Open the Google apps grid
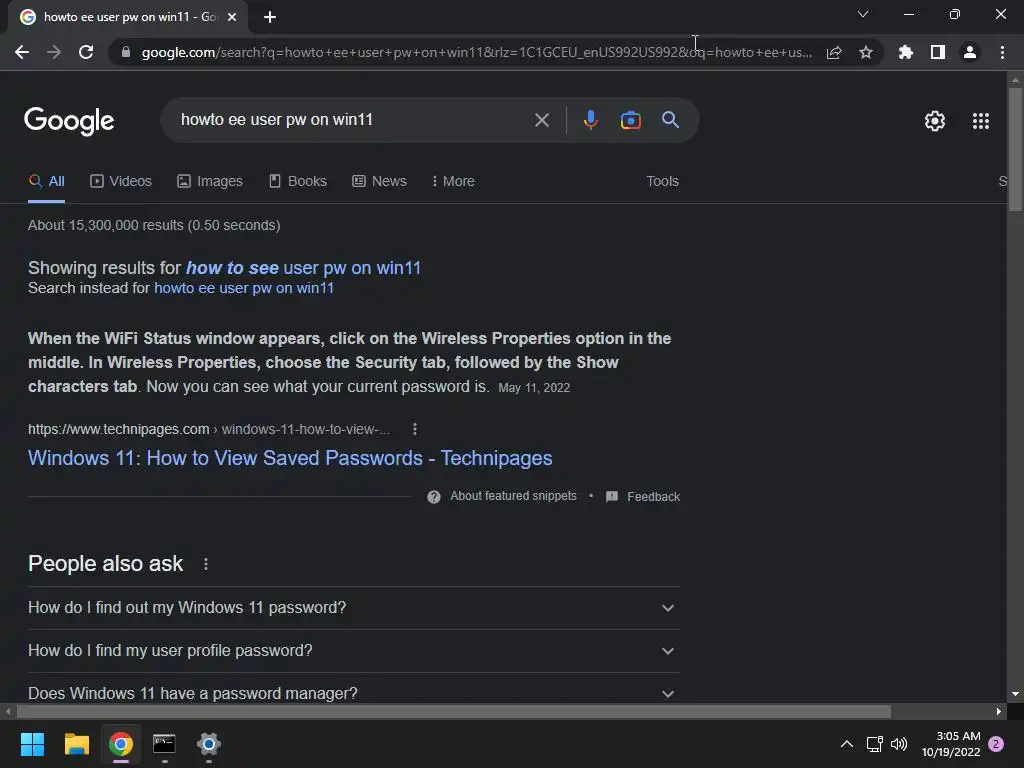Image resolution: width=1024 pixels, height=768 pixels. pos(980,121)
